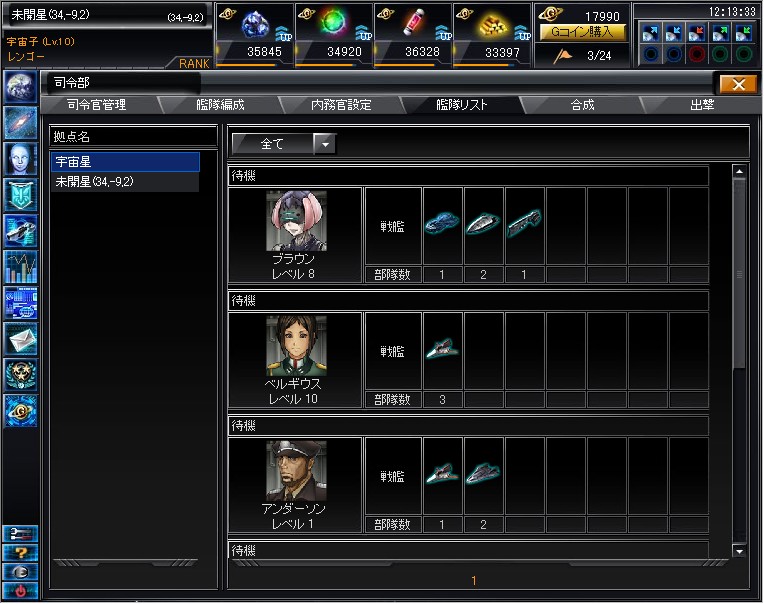The image size is (764, 604).
Task: Switch to the 合成 tab
Action: tap(582, 105)
